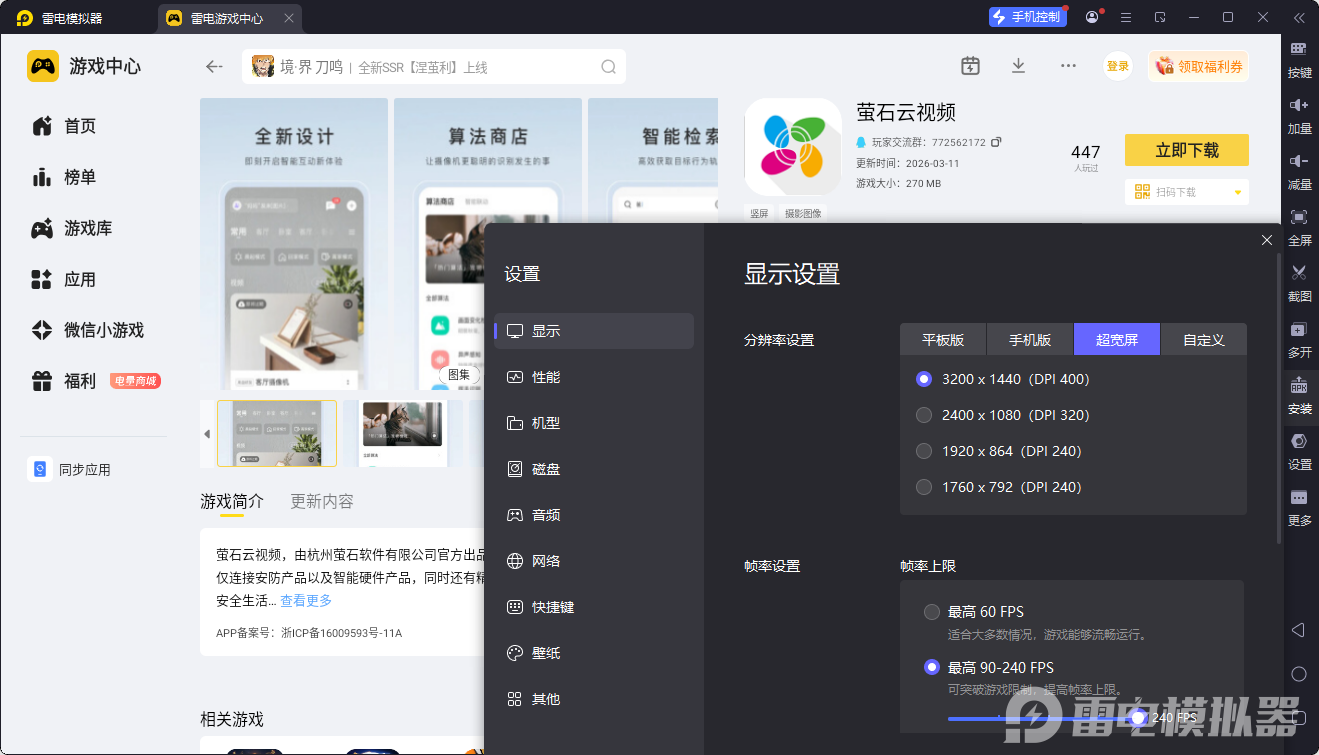Click the volume up (加量) icon

[x=1299, y=105]
